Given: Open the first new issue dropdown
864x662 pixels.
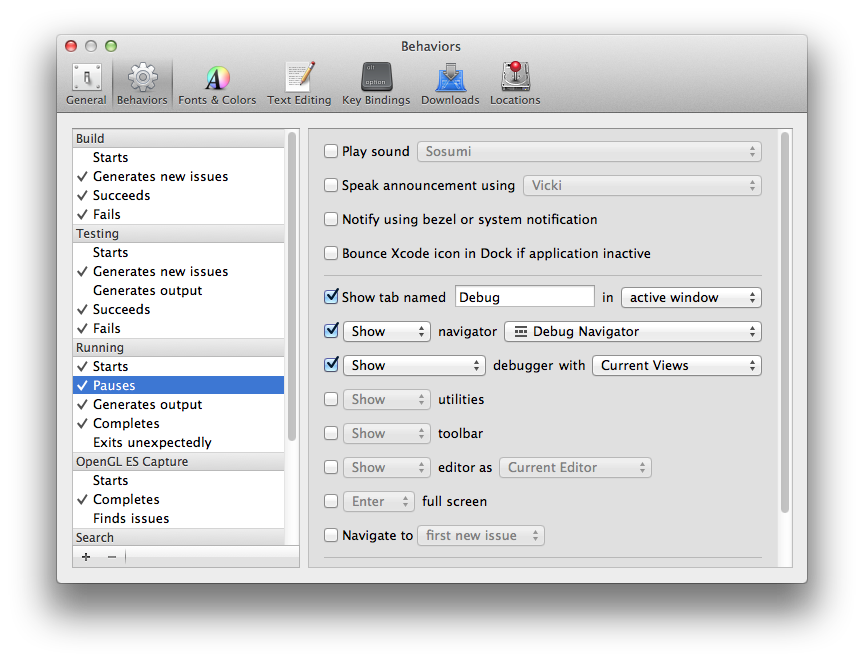Looking at the screenshot, I should pyautogui.click(x=481, y=536).
